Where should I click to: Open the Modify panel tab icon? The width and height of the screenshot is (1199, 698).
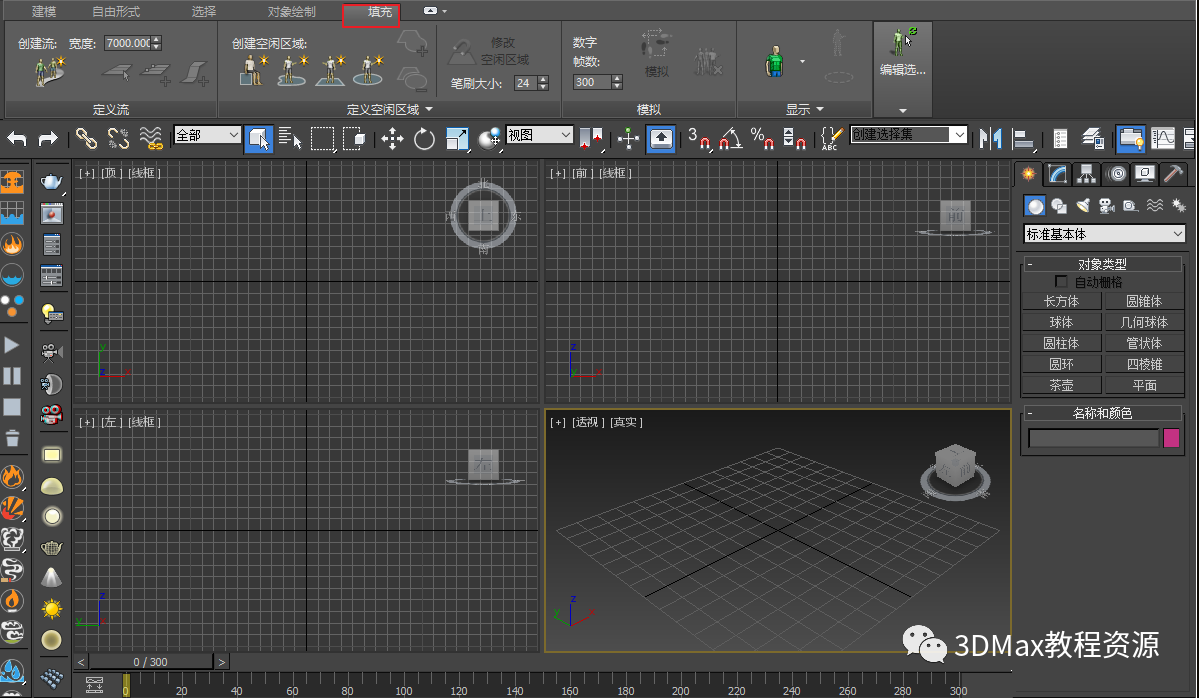pos(1057,174)
